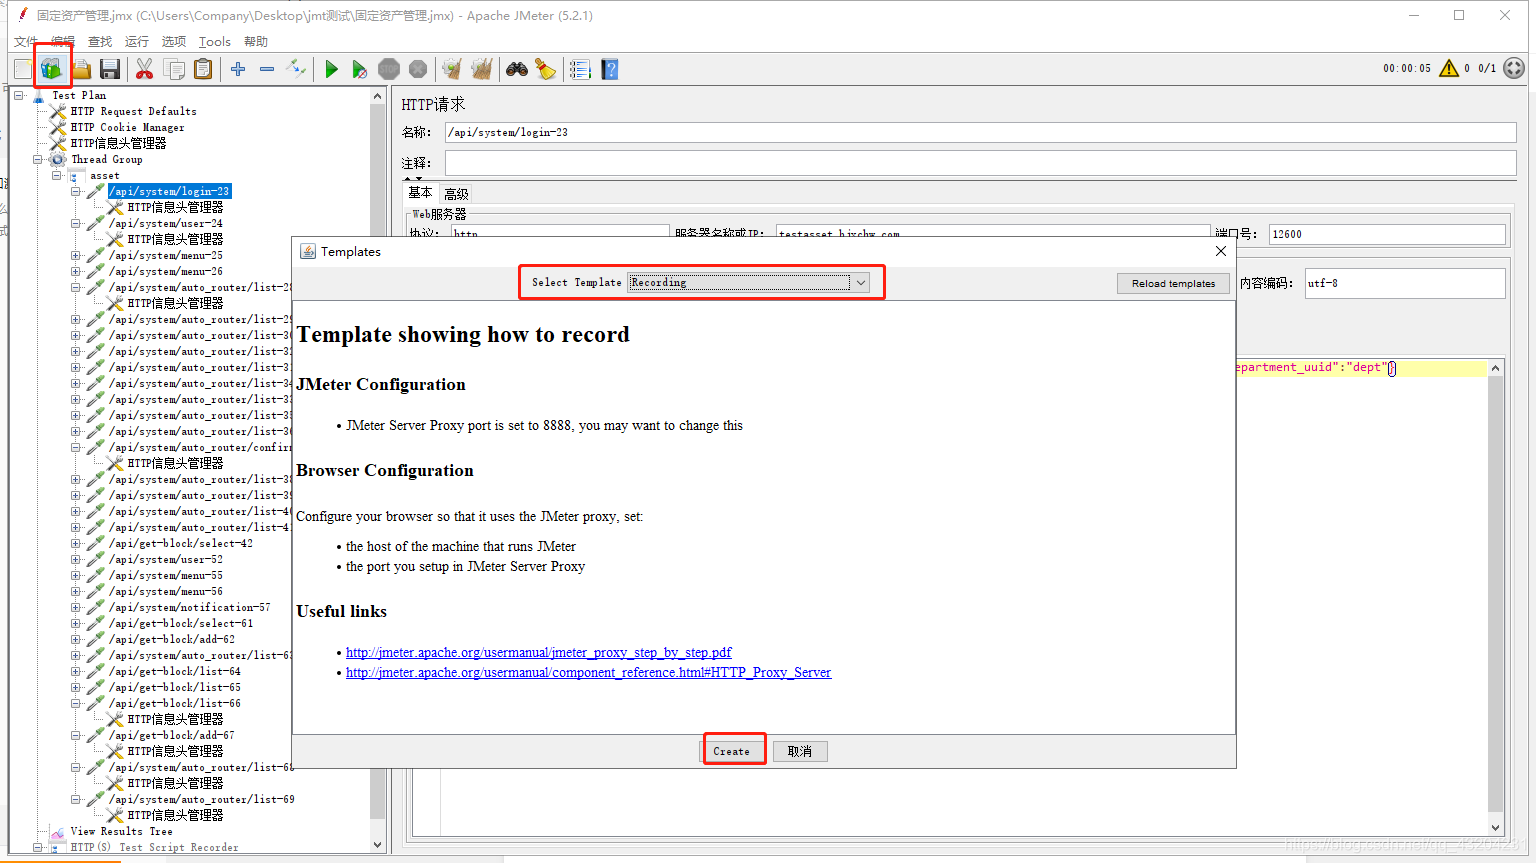Open the 文件 menu
This screenshot has height=863, width=1536.
(25, 41)
